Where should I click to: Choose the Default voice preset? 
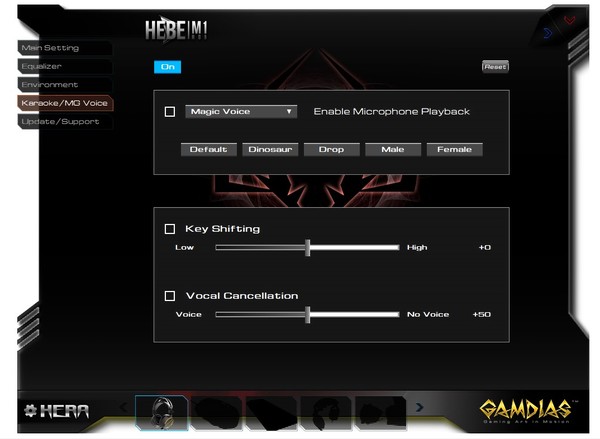coord(209,150)
